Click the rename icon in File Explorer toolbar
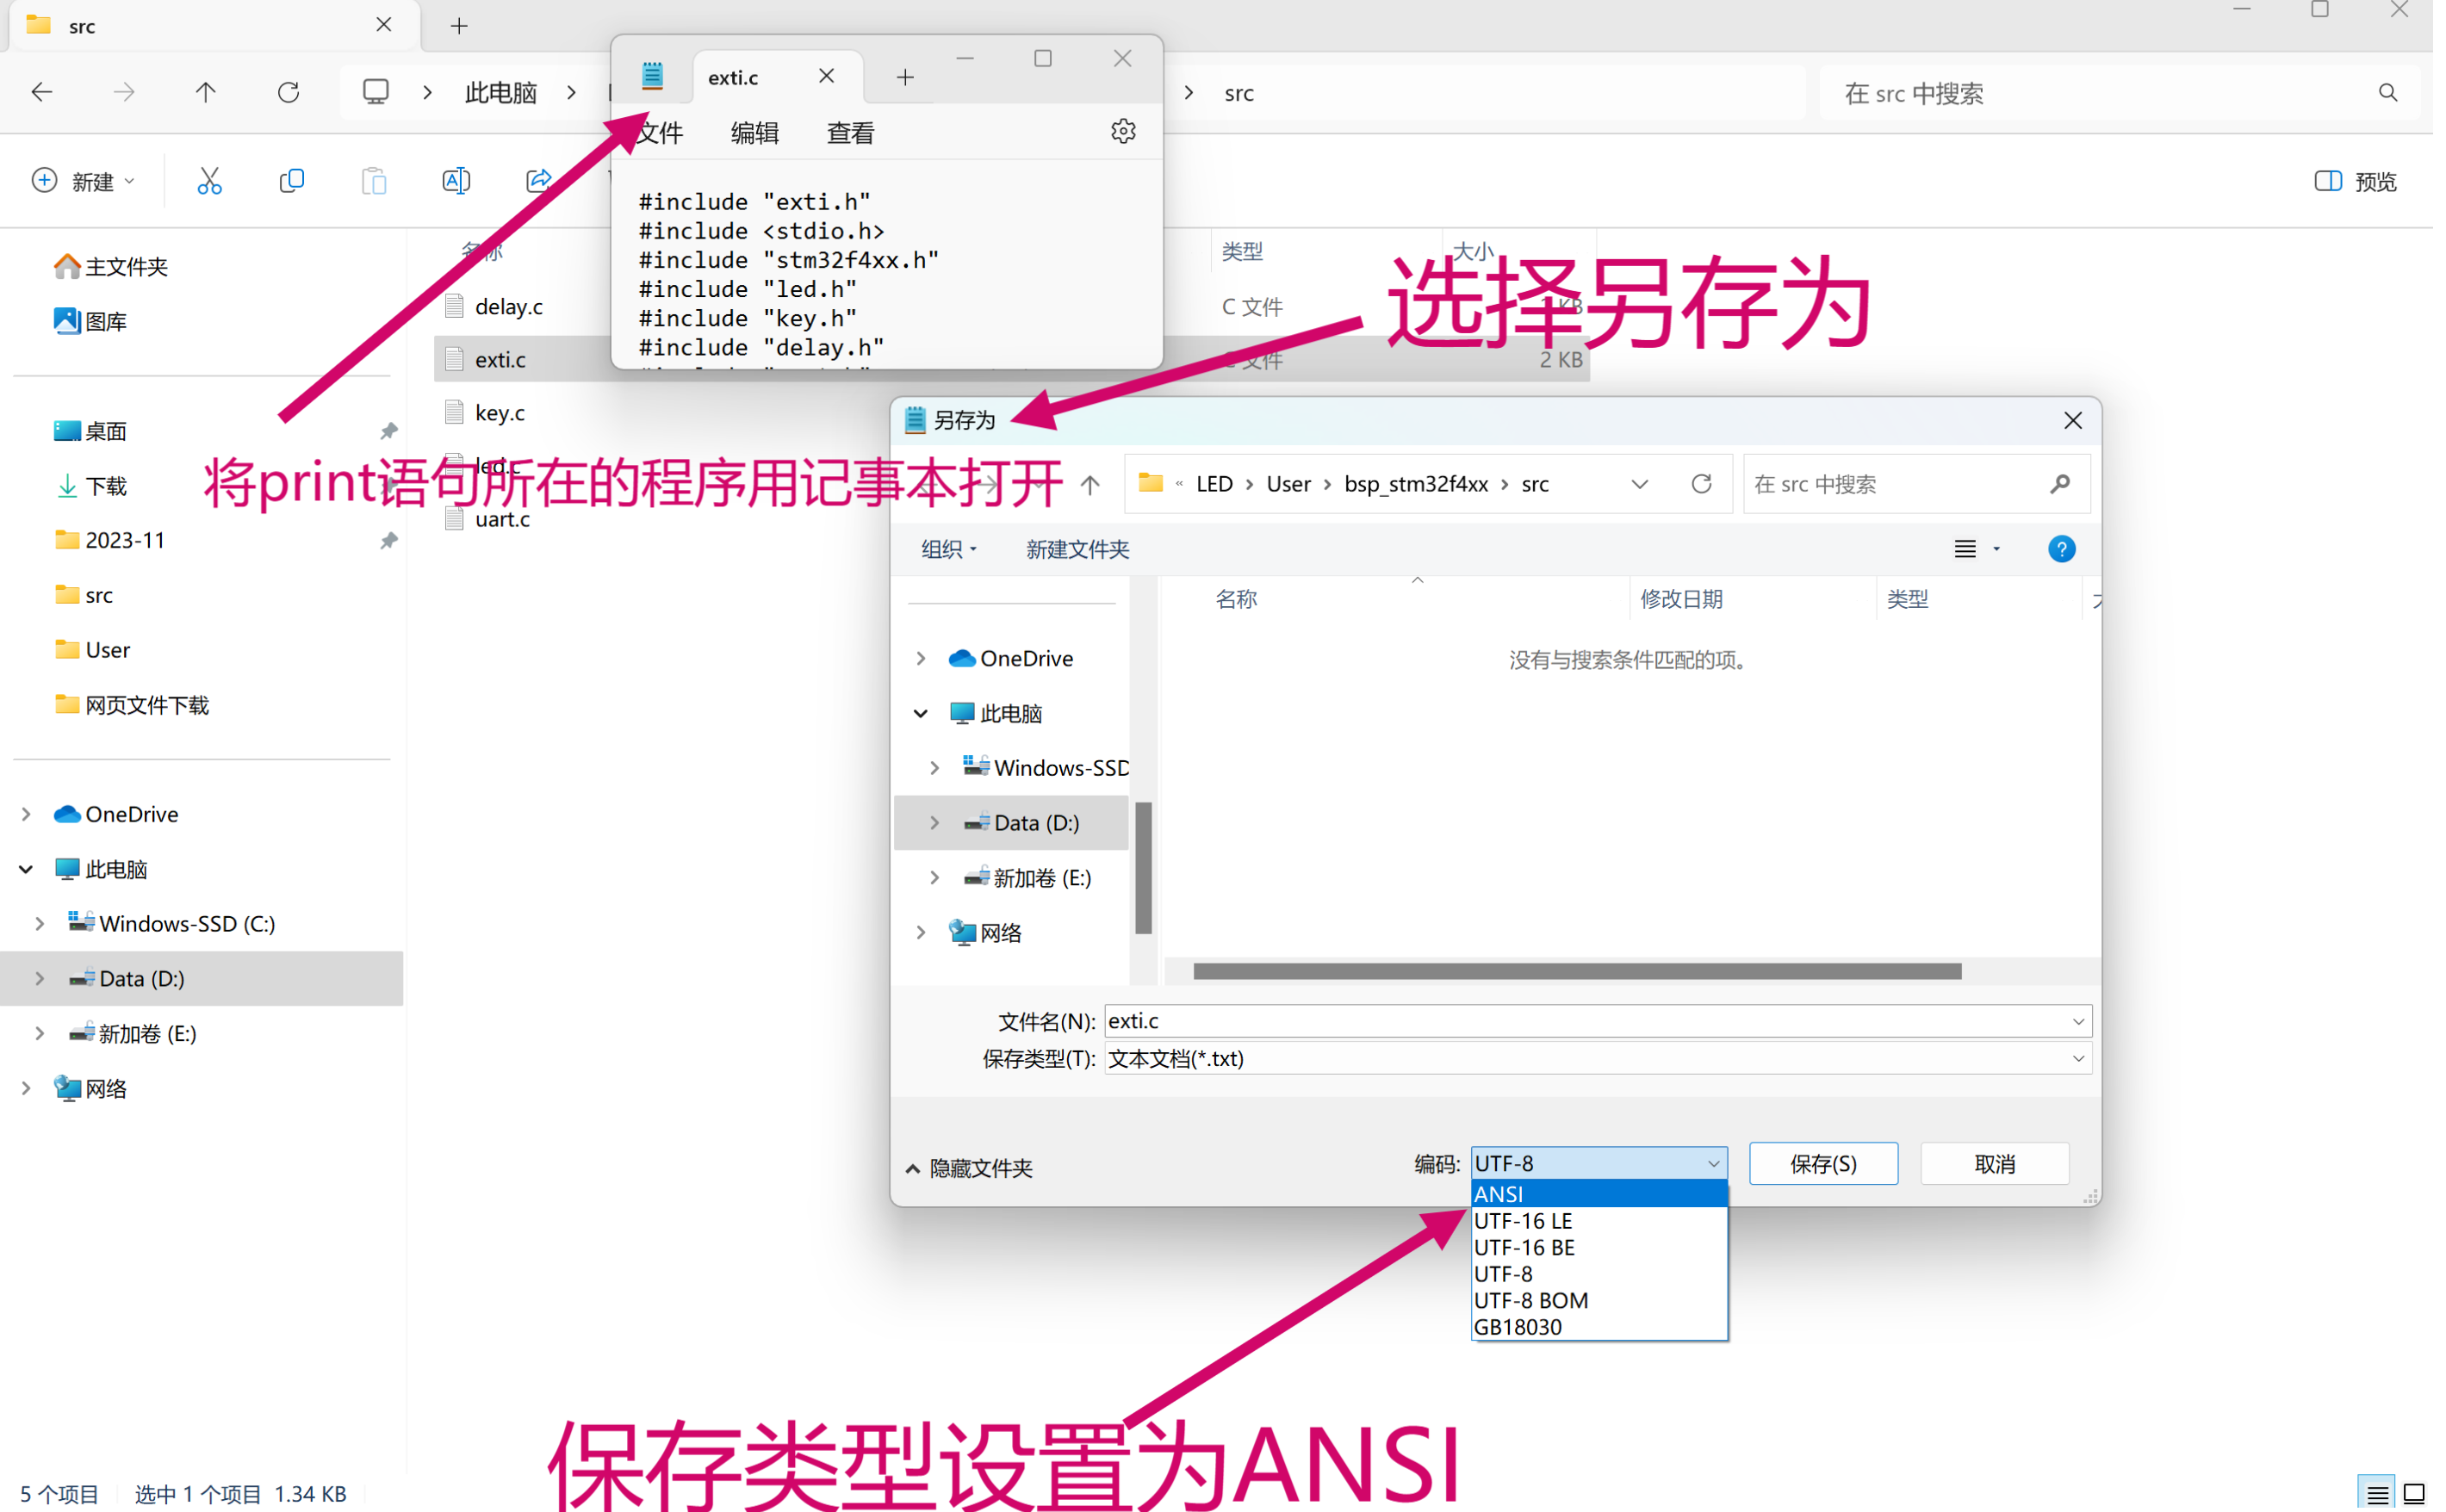Screen dimensions: 2446x1512 pyautogui.click(x=456, y=180)
